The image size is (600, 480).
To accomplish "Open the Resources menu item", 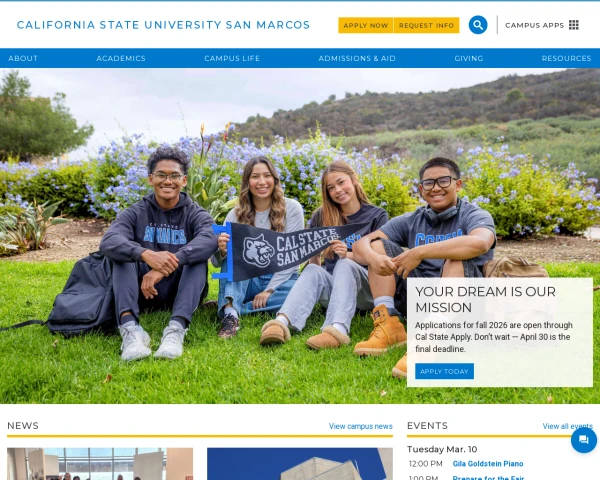I will pos(566,58).
